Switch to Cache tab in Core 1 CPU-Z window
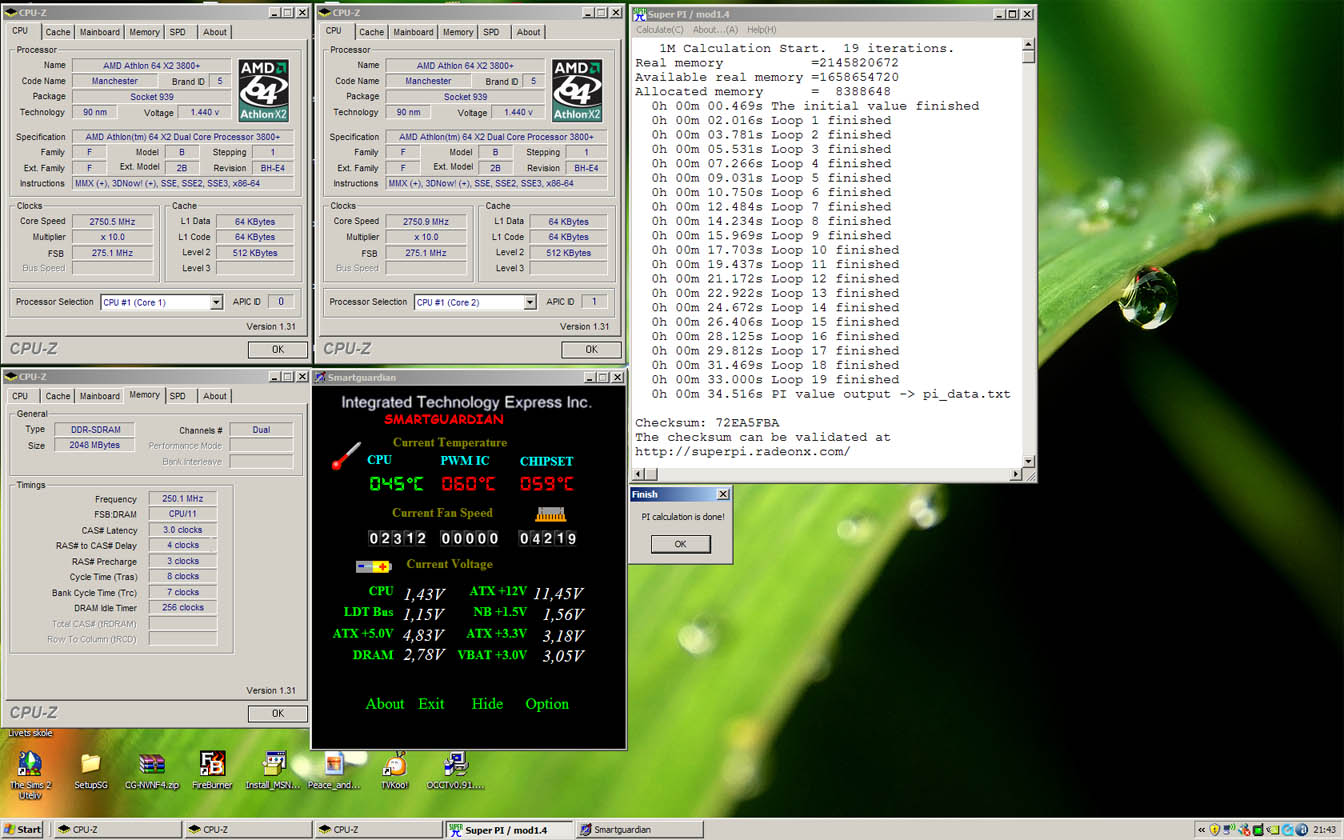 coord(57,32)
